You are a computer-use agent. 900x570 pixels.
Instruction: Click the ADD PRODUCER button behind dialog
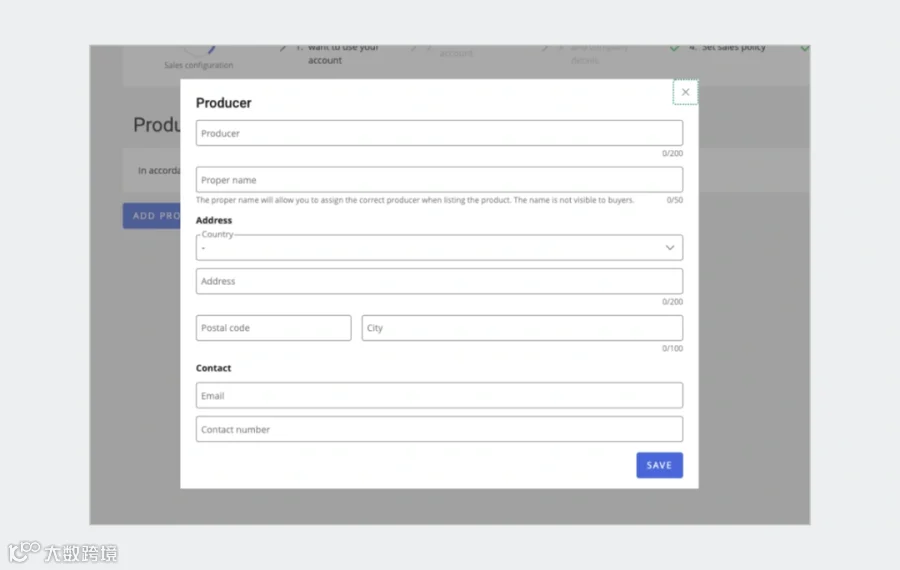click(x=152, y=216)
